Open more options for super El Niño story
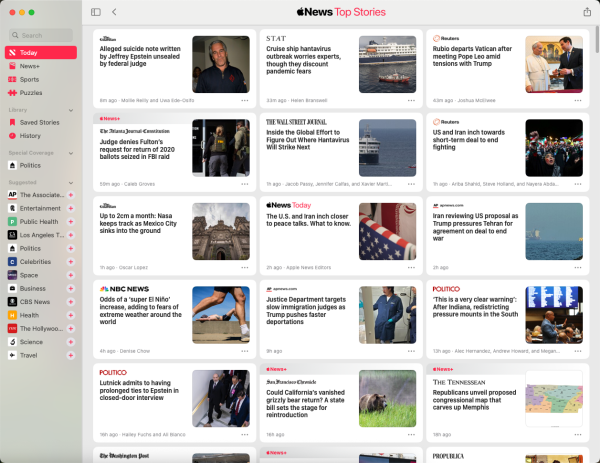This screenshot has height=463, width=600. pos(245,351)
